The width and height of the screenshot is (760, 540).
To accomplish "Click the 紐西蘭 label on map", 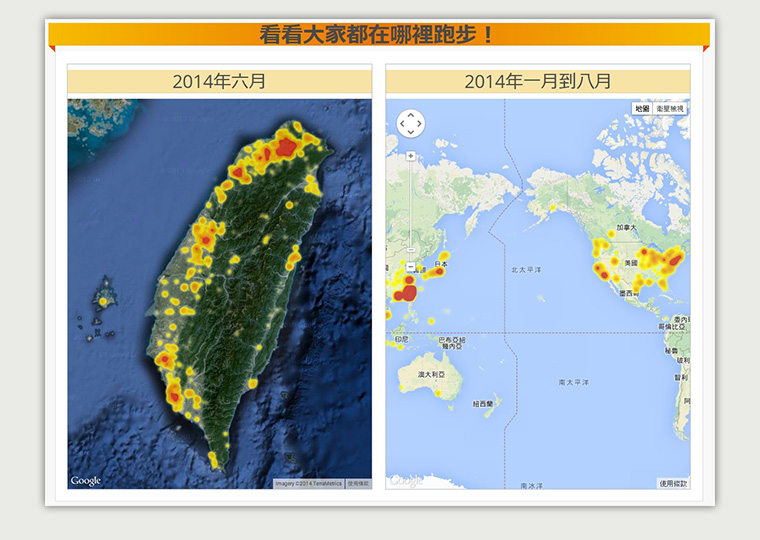I will point(483,403).
